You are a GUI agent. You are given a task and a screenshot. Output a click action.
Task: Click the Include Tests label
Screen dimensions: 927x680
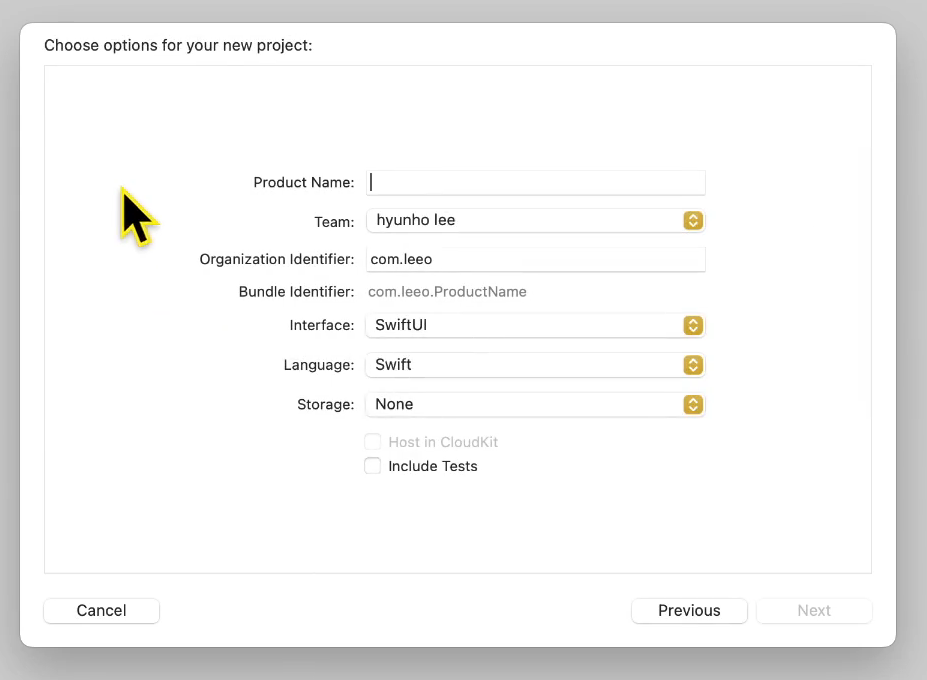tap(433, 465)
